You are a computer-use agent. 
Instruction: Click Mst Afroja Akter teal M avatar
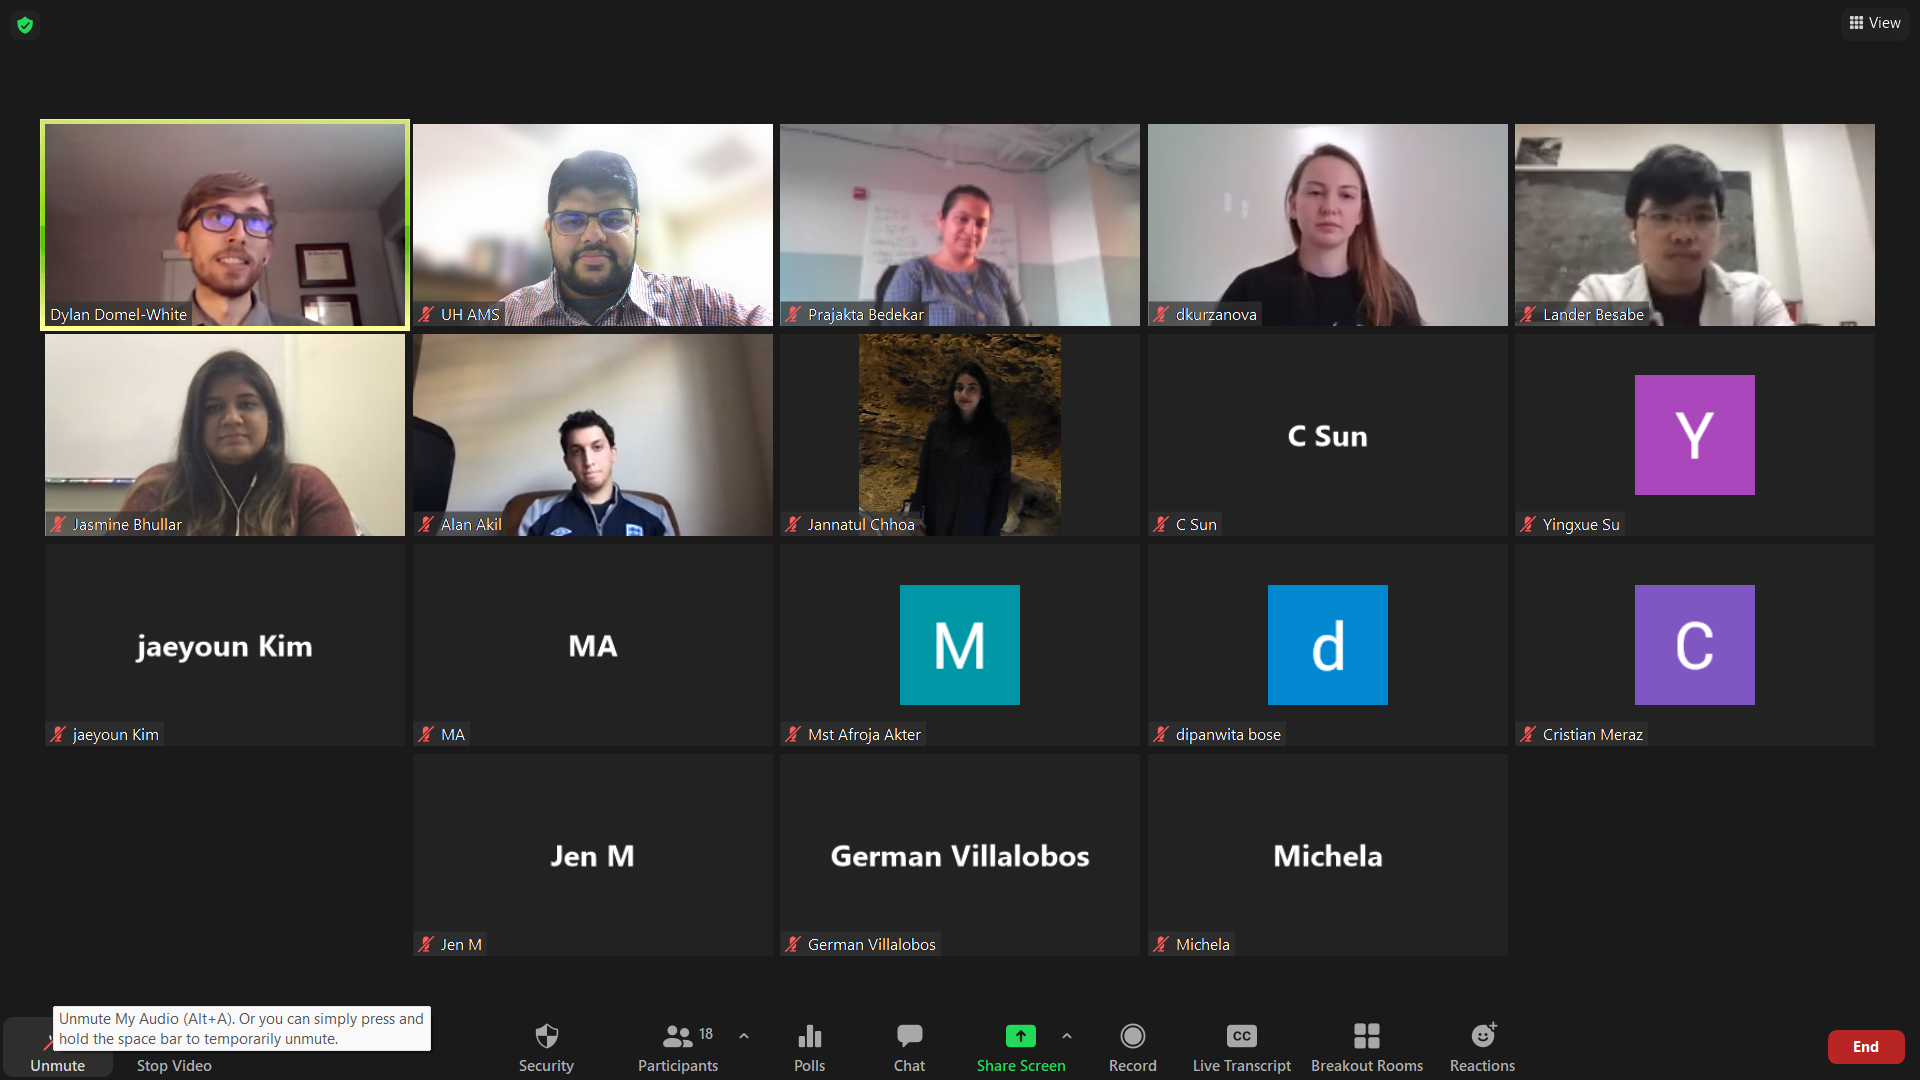[x=960, y=645]
